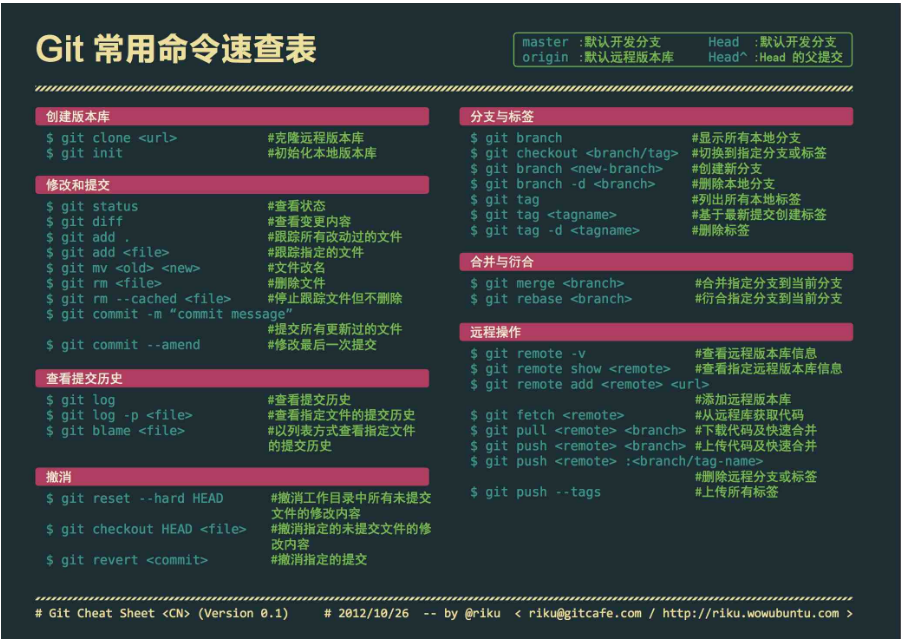Click the 'git init' command line
The image size is (904, 641).
[x=84, y=153]
